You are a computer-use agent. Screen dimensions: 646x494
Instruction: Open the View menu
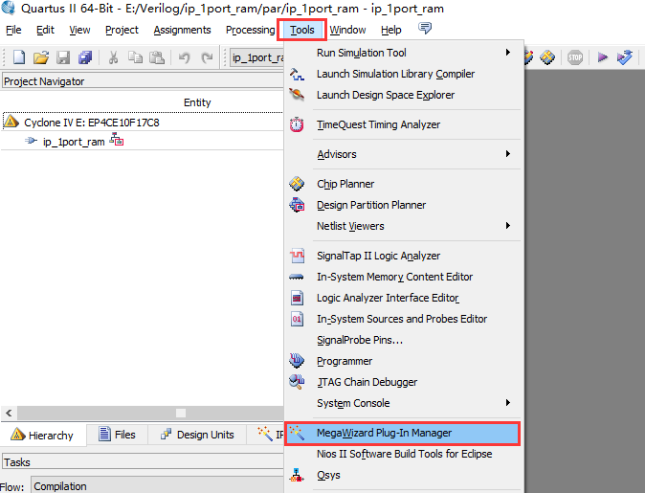(x=80, y=30)
